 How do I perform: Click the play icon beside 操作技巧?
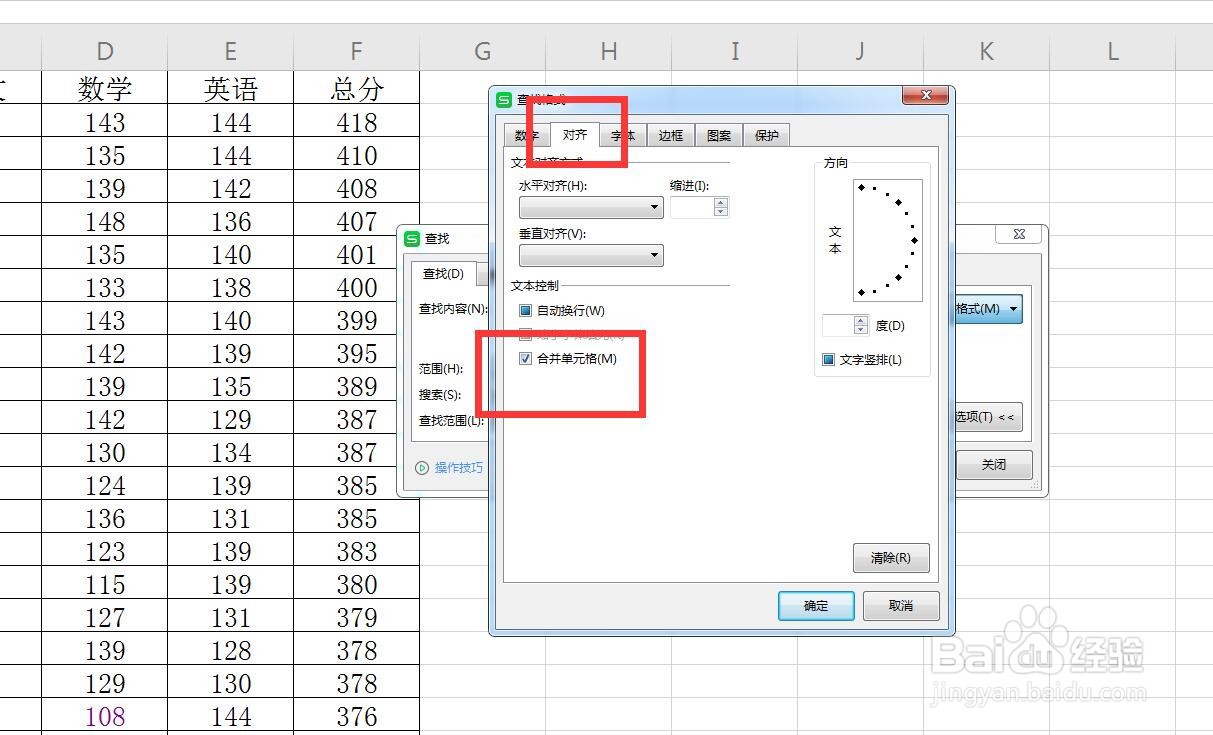tap(421, 467)
